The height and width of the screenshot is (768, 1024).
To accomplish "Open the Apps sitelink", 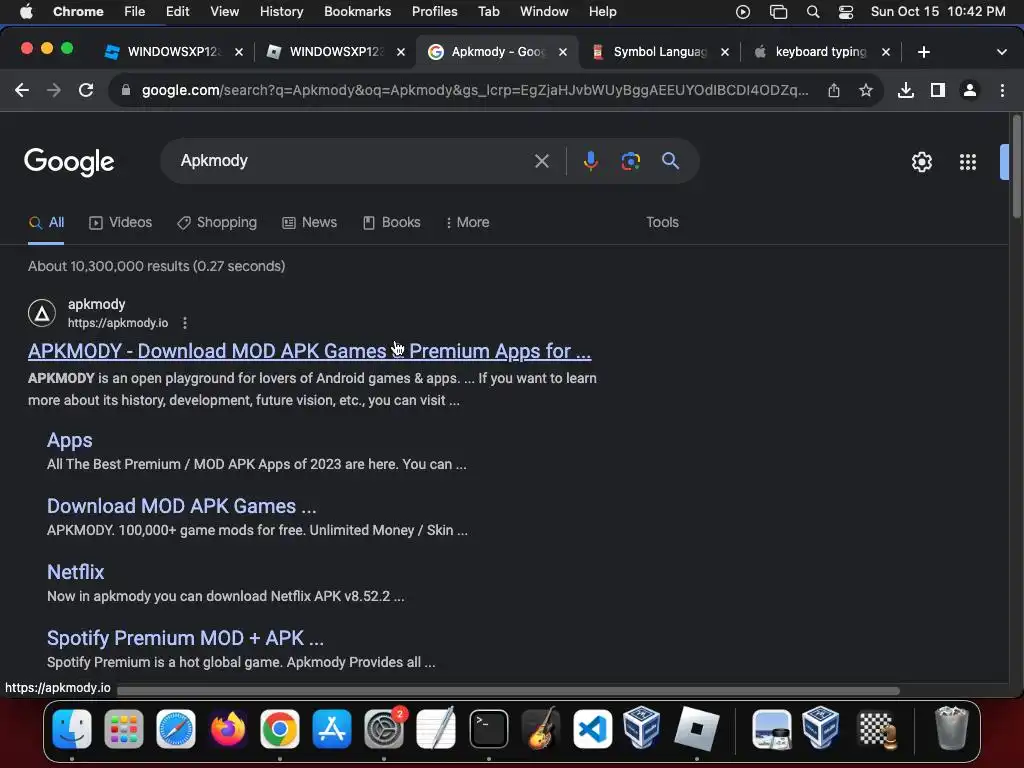I will 69,441.
